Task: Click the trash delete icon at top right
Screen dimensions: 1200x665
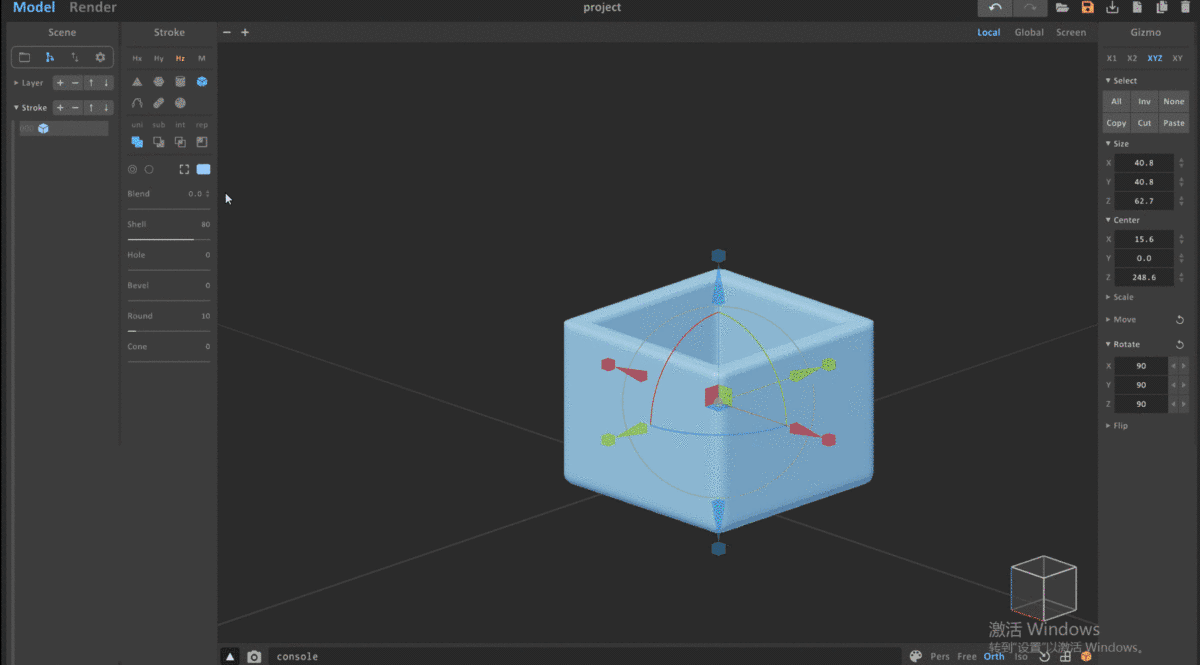Action: [1186, 8]
